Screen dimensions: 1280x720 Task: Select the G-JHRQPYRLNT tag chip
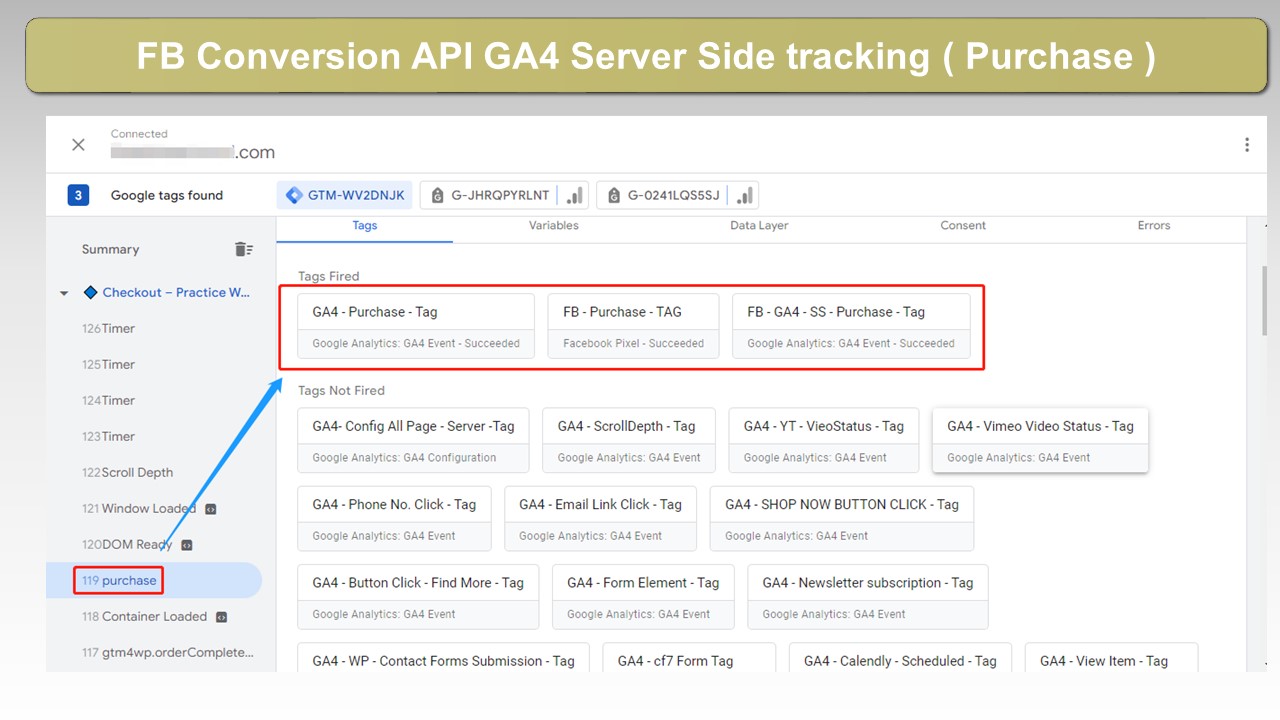coord(504,195)
